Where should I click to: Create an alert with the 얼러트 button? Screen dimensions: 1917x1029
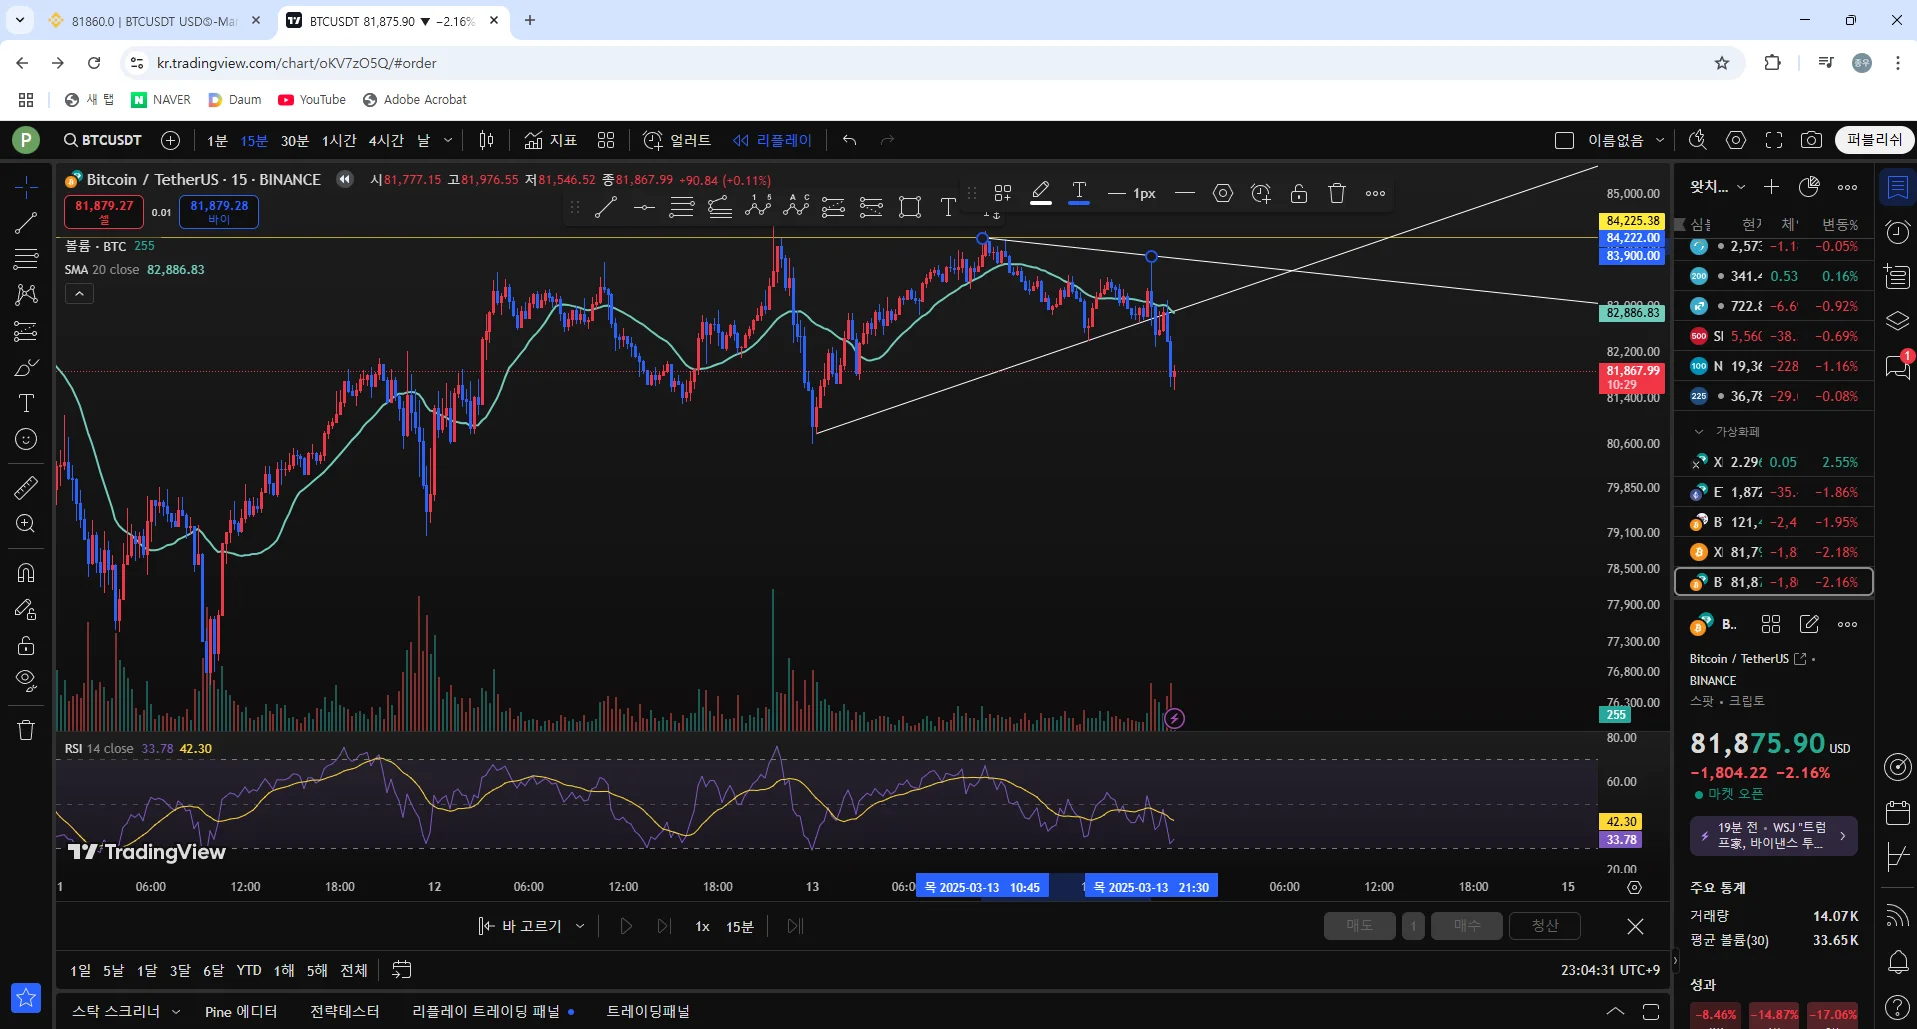[677, 140]
